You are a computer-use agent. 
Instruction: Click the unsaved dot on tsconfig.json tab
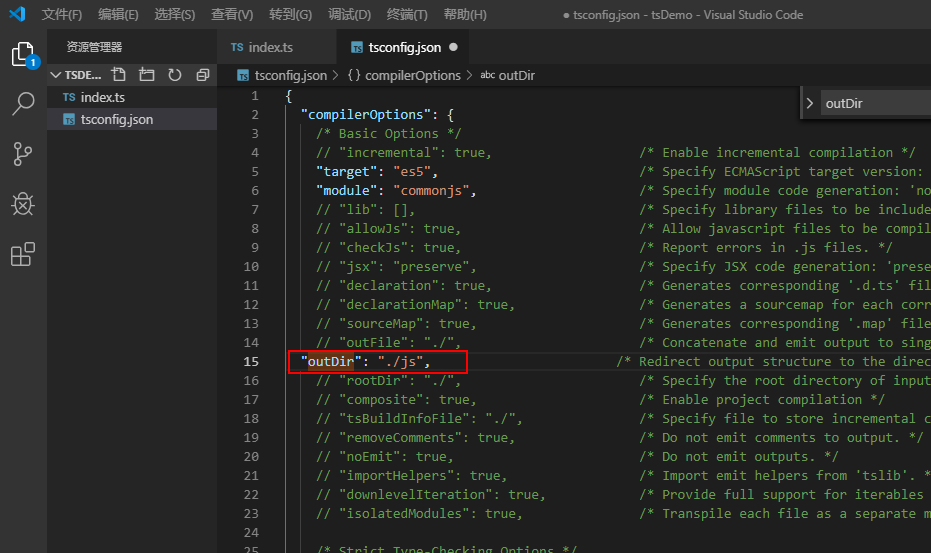pos(453,47)
